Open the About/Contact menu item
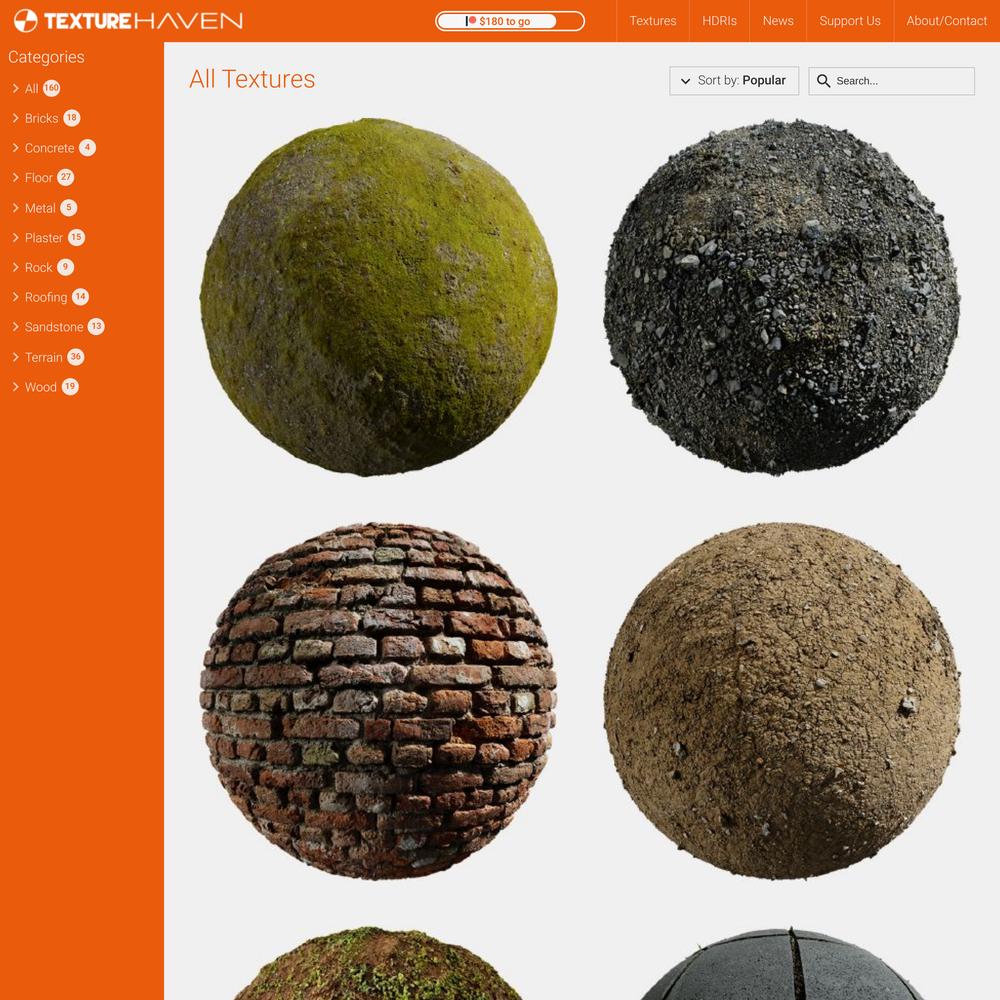This screenshot has width=1000, height=1000. click(x=946, y=21)
